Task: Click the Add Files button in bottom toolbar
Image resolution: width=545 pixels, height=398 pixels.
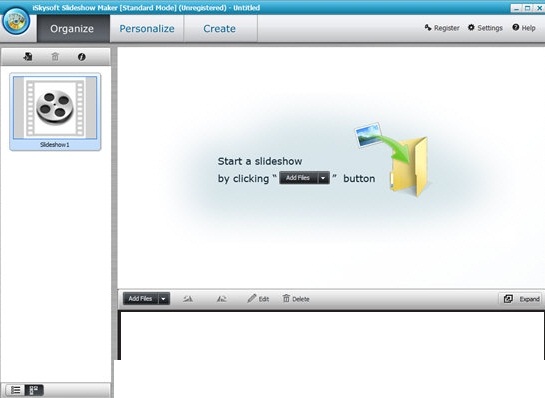Action: coord(140,299)
